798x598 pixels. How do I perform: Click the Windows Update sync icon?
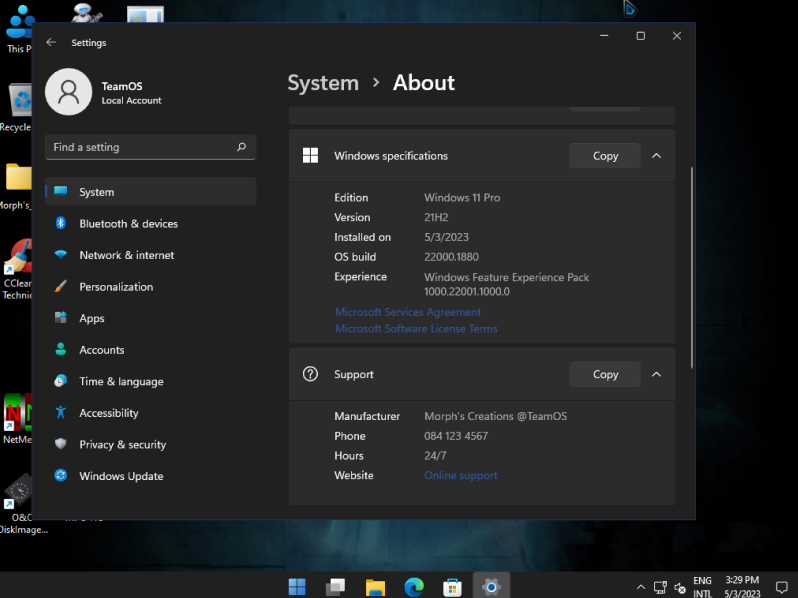61,475
